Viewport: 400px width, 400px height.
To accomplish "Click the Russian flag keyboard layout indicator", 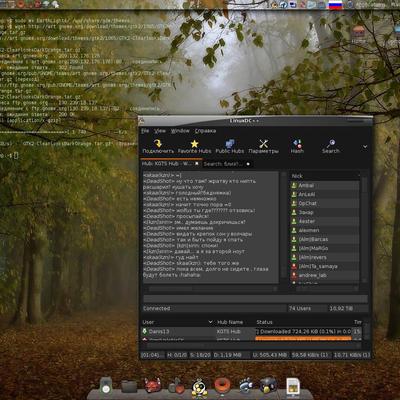I will [335, 5].
